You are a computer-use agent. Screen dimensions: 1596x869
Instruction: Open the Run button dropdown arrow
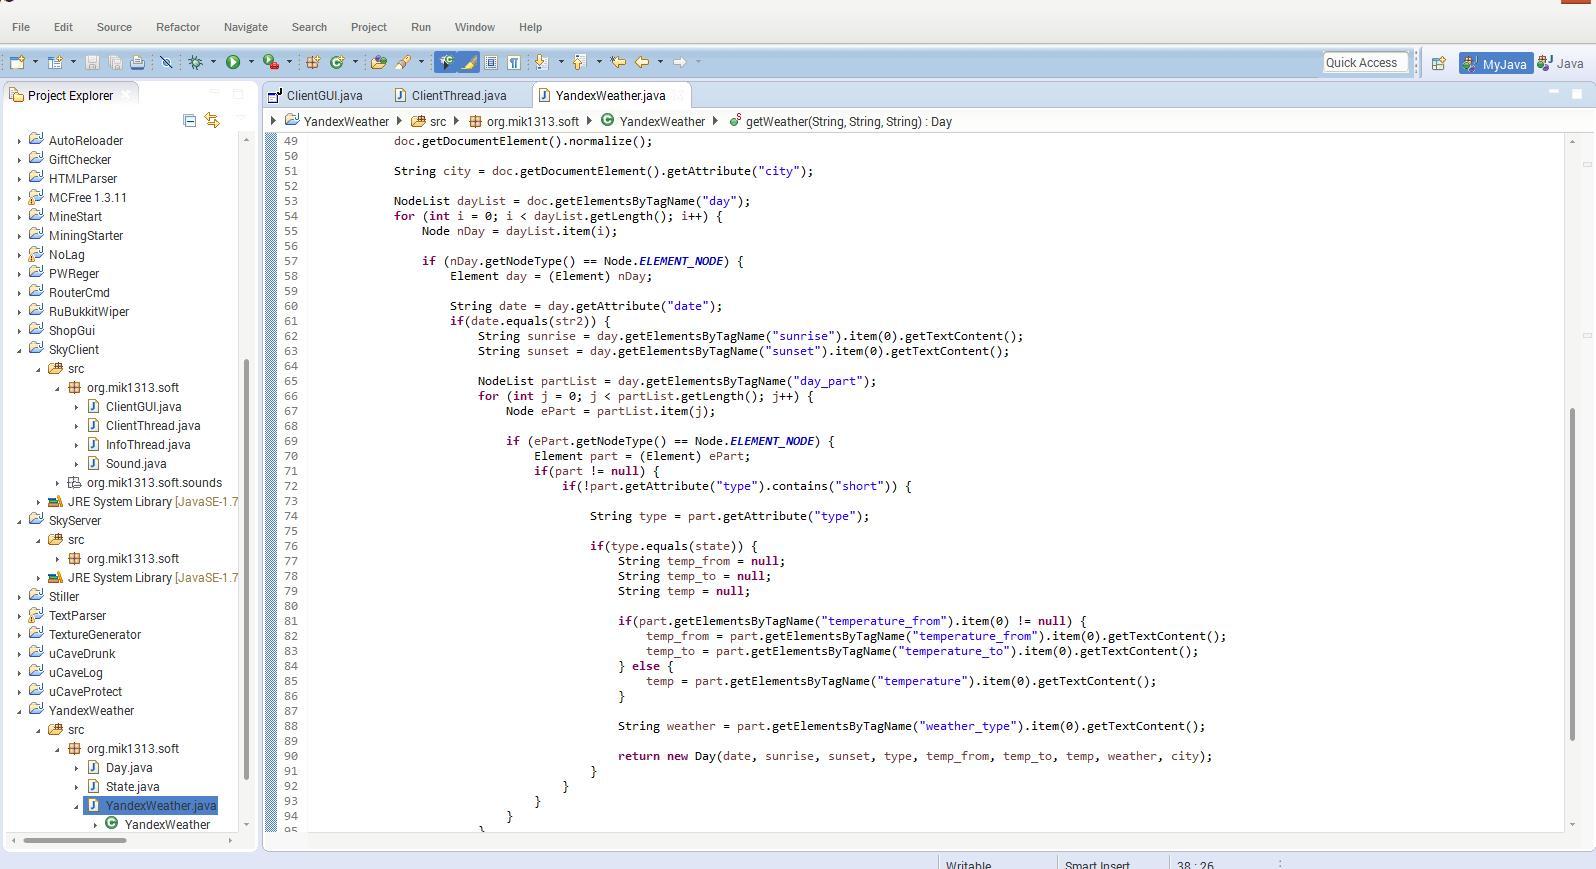tap(251, 62)
